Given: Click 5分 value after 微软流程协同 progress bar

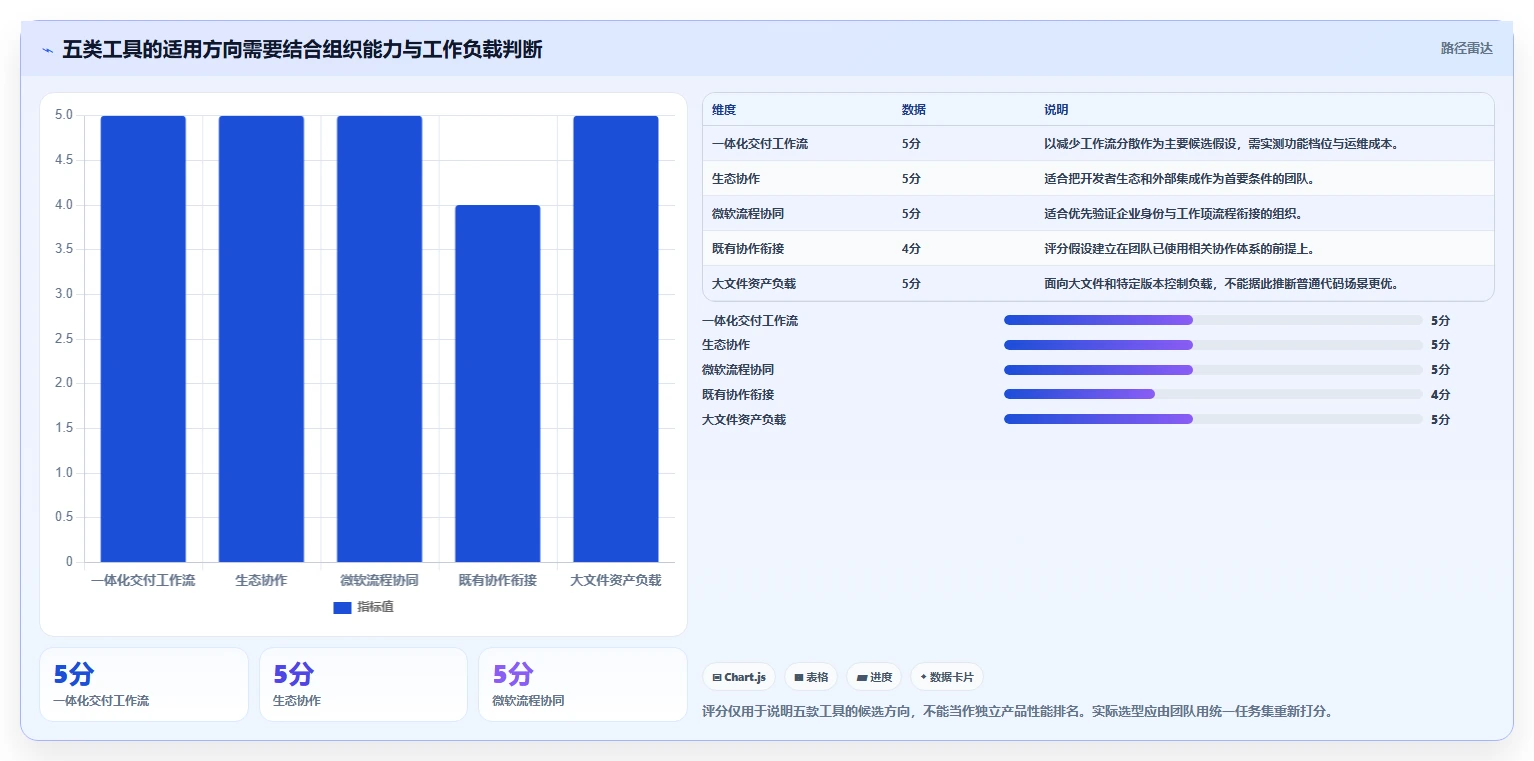Looking at the screenshot, I should coord(1440,370).
